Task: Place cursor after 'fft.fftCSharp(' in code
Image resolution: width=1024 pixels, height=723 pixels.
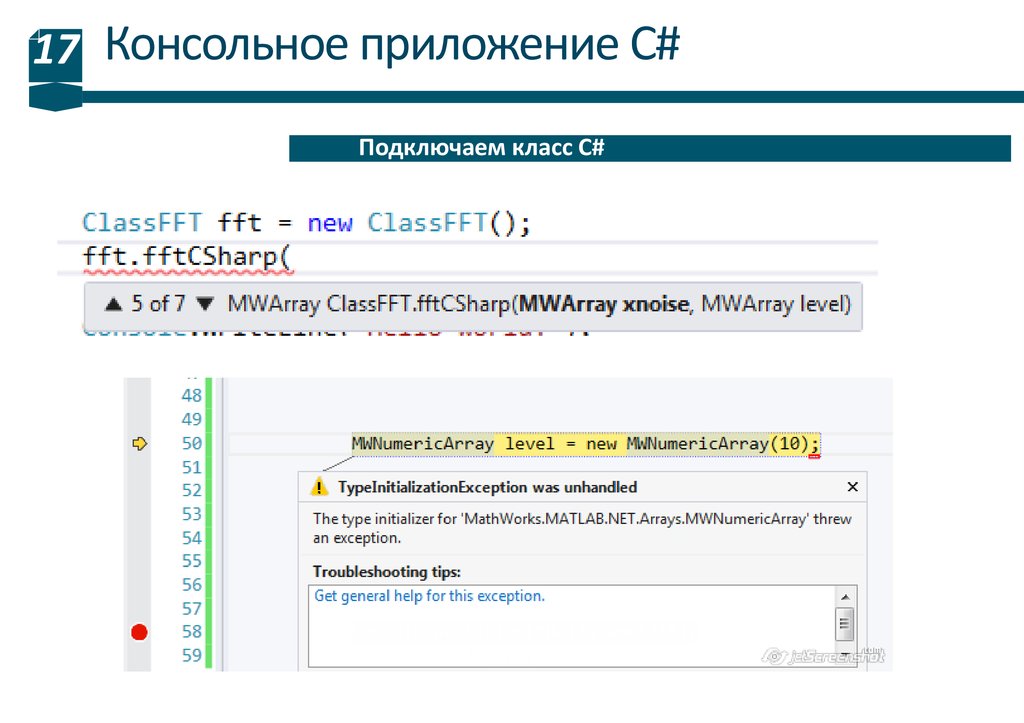Action: [x=295, y=257]
